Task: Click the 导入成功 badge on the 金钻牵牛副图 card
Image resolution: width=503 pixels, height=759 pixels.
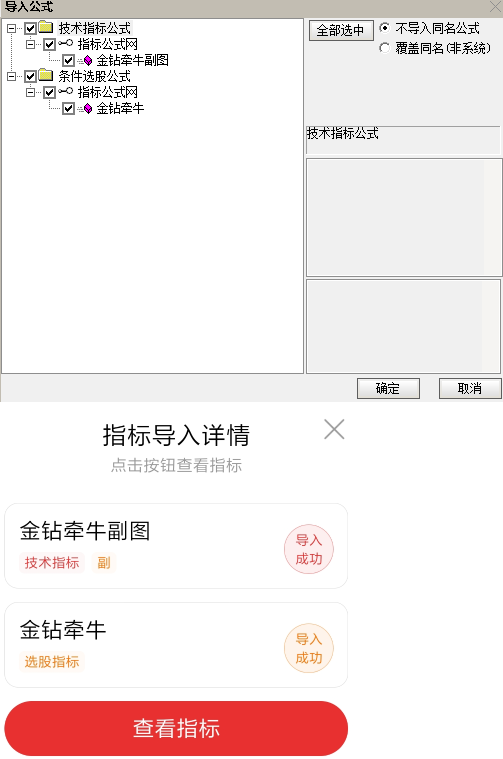Action: [x=309, y=549]
